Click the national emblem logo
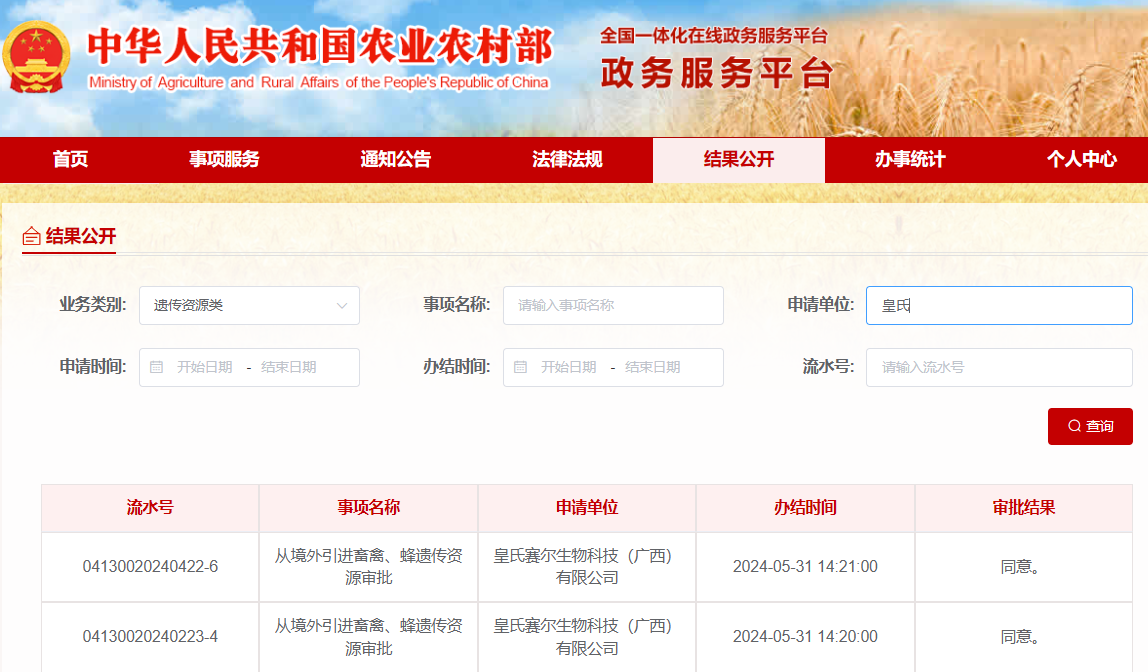The image size is (1148, 672). pyautogui.click(x=36, y=58)
